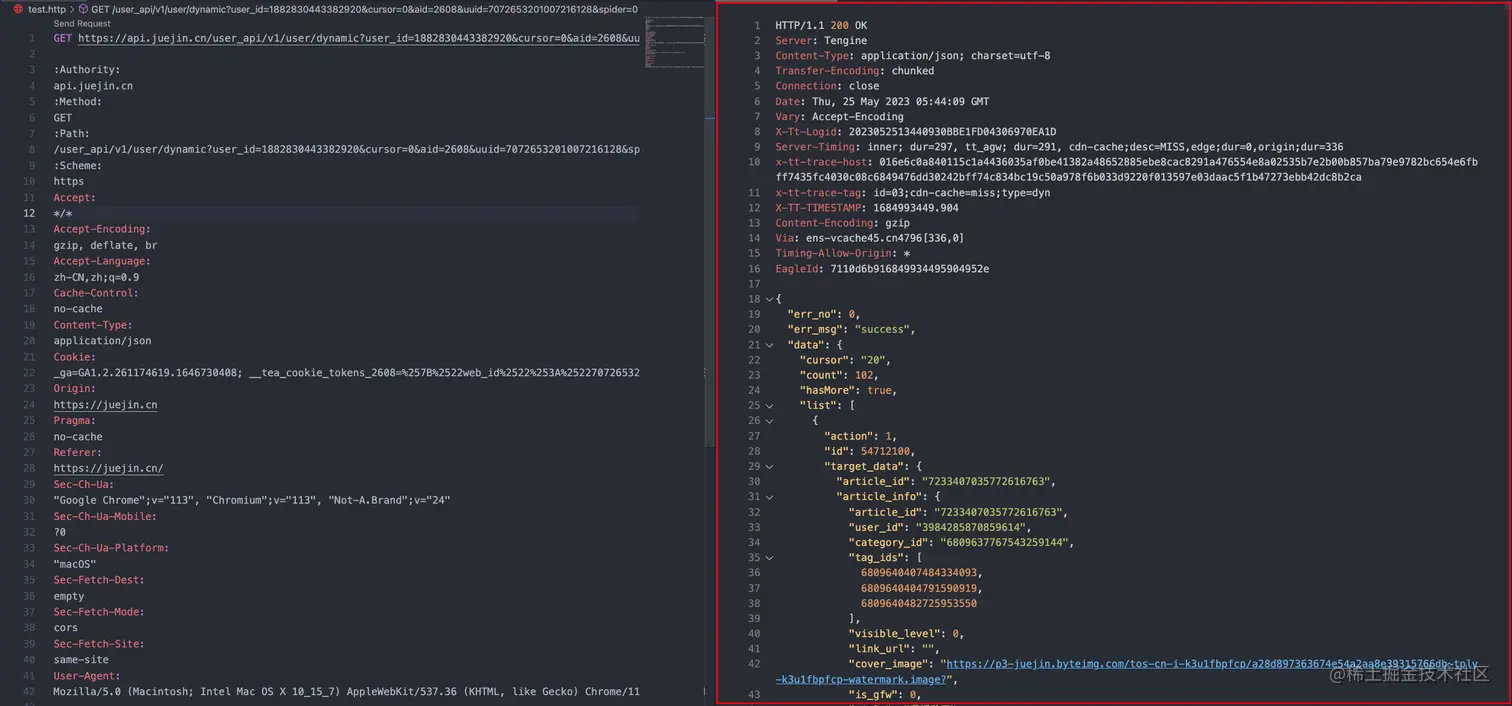Screen dimensions: 1512x706
Task: Click the Sec-Ch-Ua: header name
Action: (x=84, y=484)
